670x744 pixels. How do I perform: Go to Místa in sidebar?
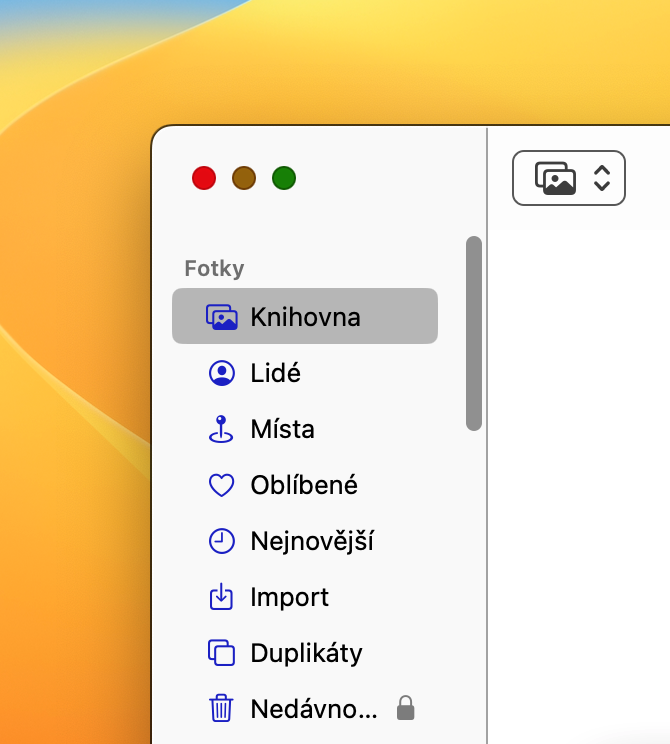pos(305,429)
